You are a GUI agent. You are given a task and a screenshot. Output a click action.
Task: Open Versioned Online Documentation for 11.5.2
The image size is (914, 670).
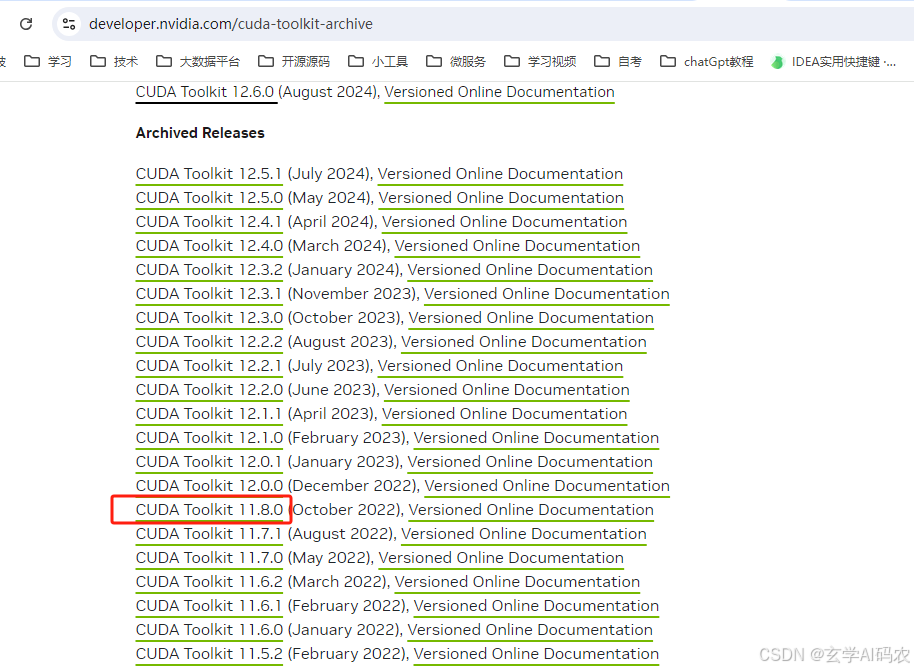pos(536,654)
